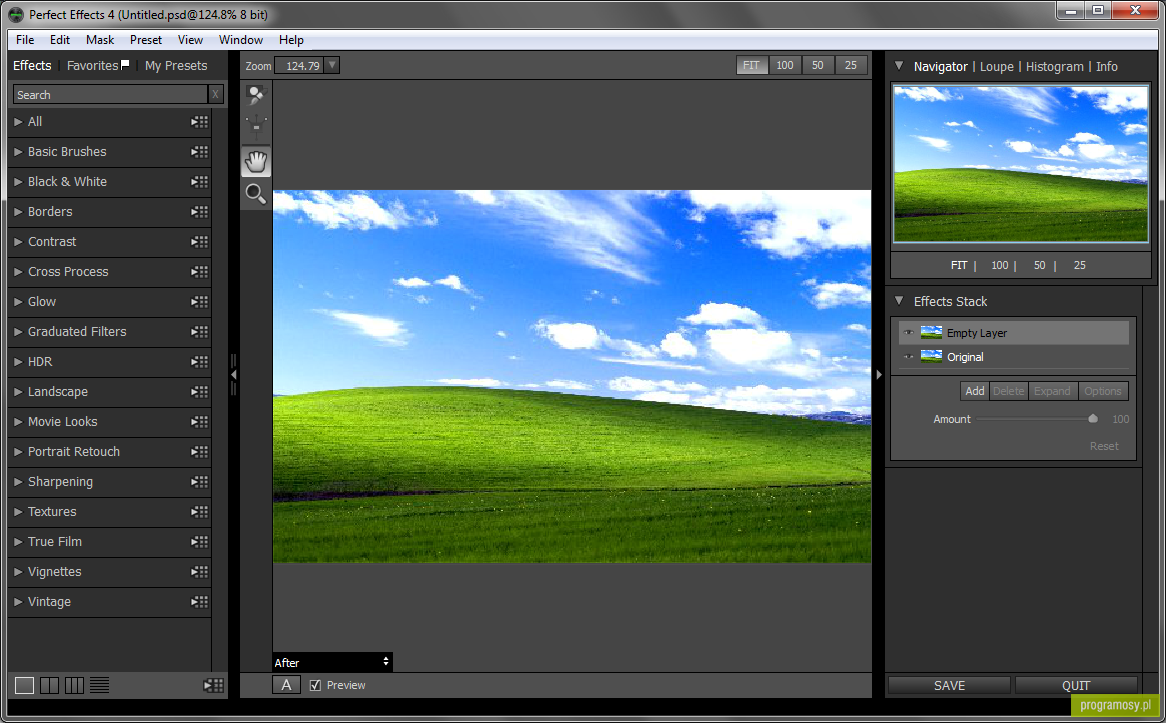The height and width of the screenshot is (723, 1166).
Task: Switch to three column browser layout
Action: point(74,685)
